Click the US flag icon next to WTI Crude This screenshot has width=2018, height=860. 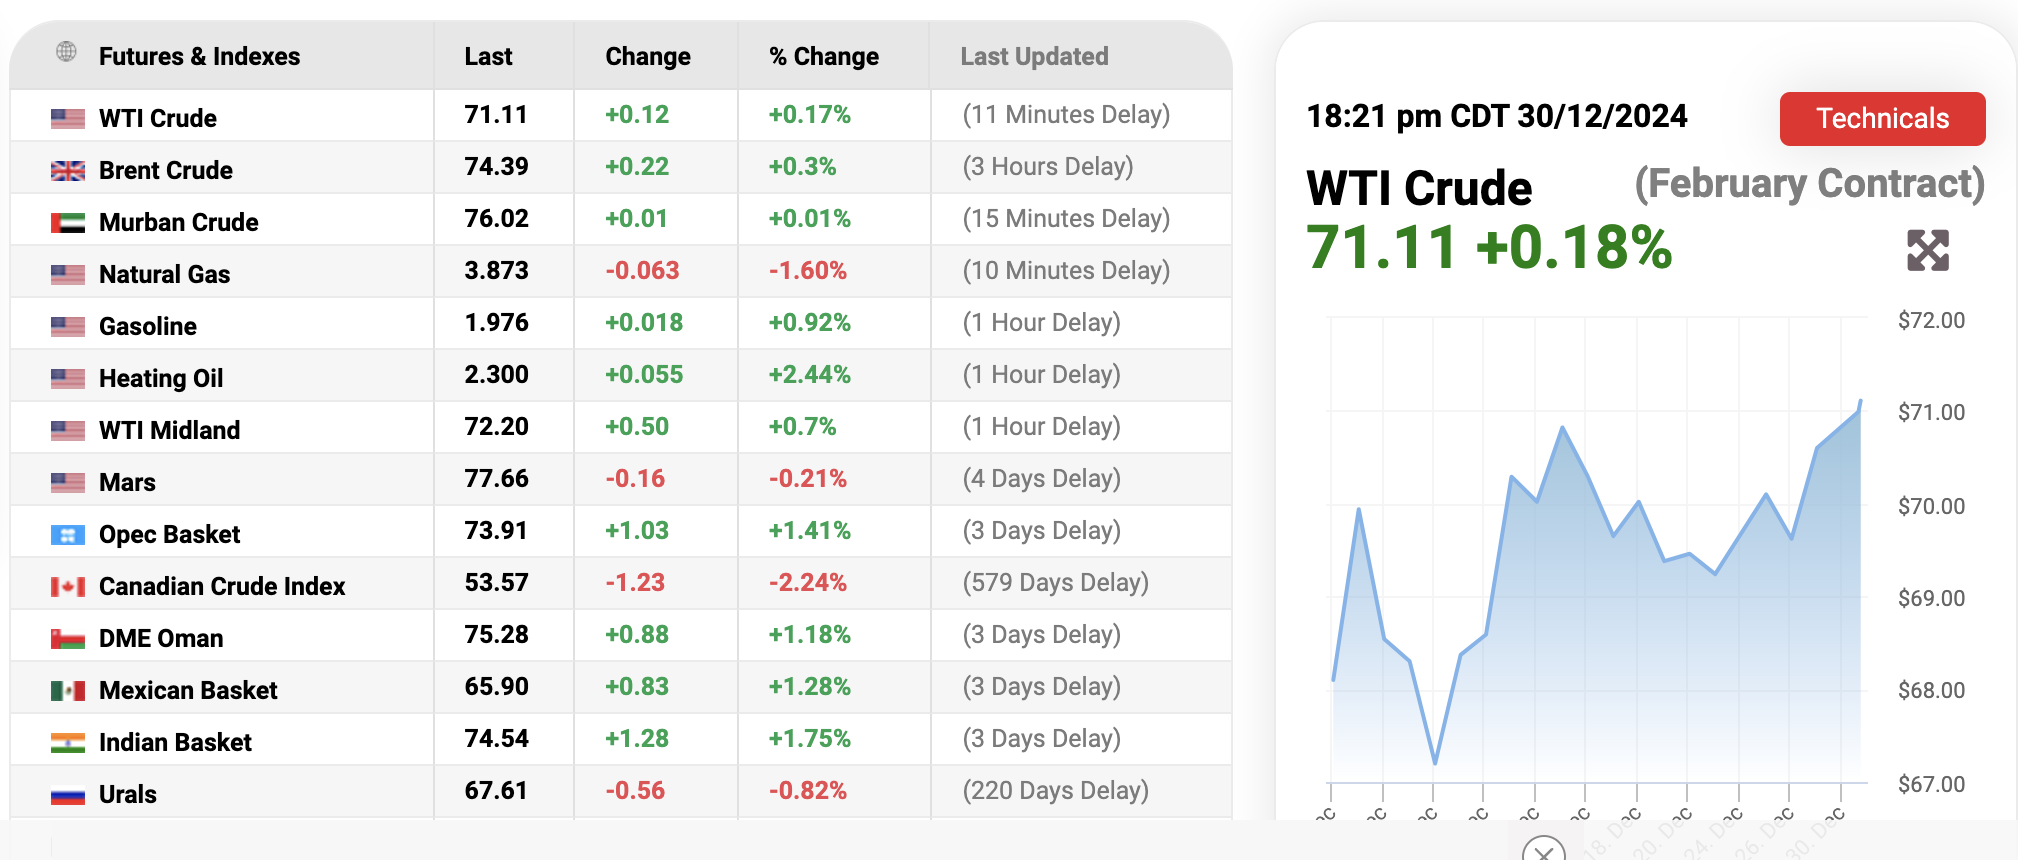[x=68, y=119]
